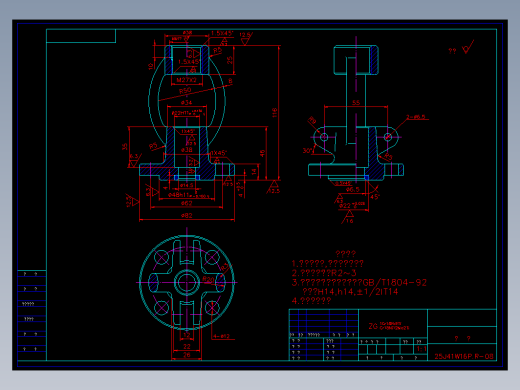
Task: Select the 'R50' radius dimension text
Action: click(x=185, y=91)
